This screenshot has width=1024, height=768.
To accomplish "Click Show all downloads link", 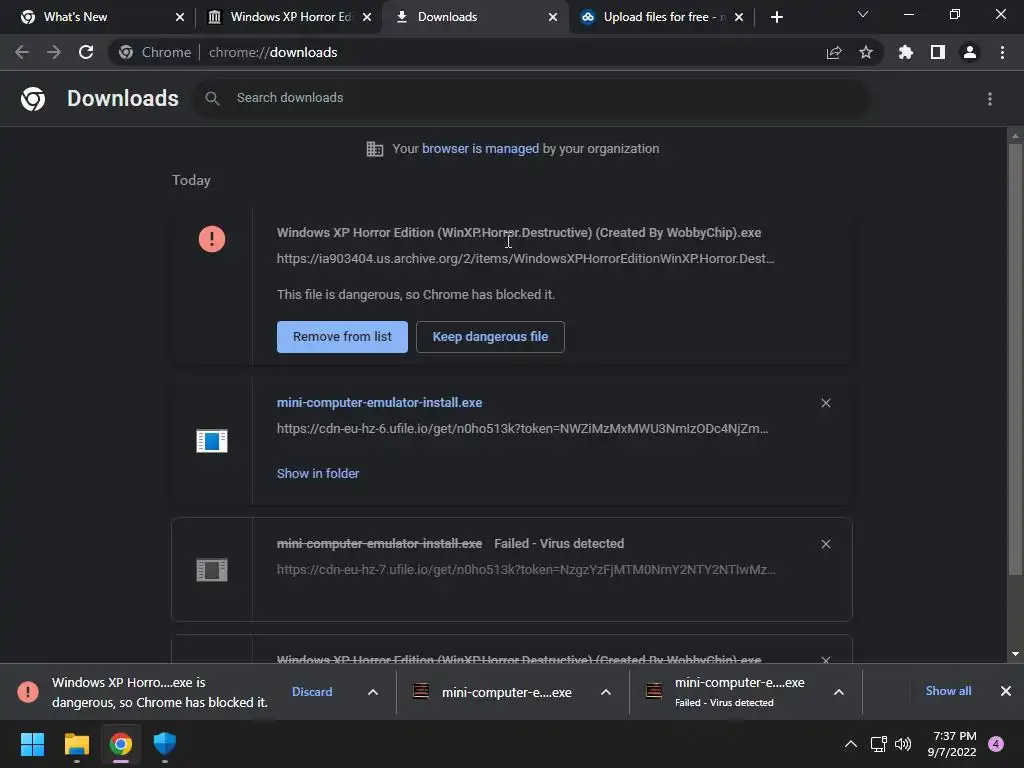I will (948, 691).
